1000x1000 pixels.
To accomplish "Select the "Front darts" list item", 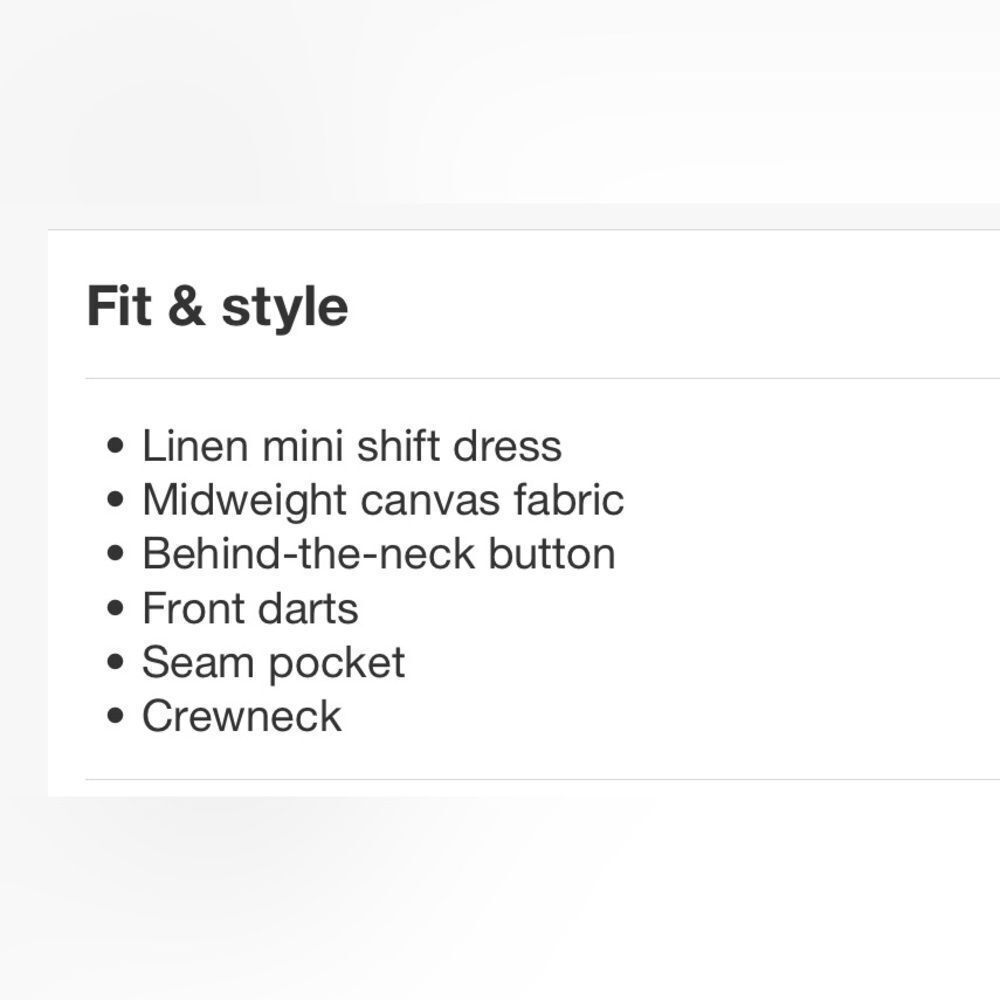I will (250, 608).
